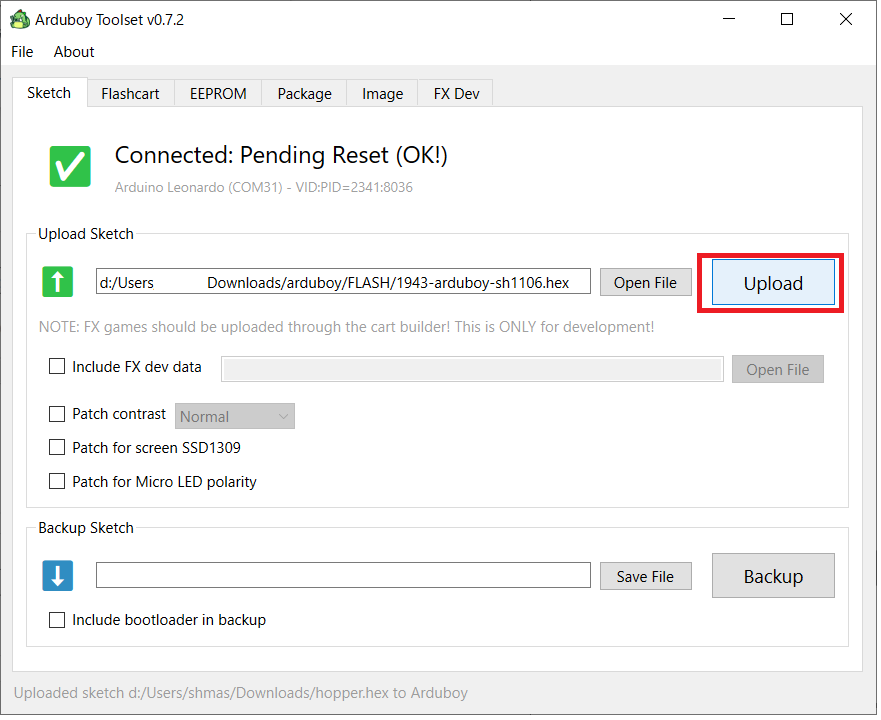The image size is (881, 720).
Task: Toggle the Patch contrast checkbox
Action: point(57,414)
